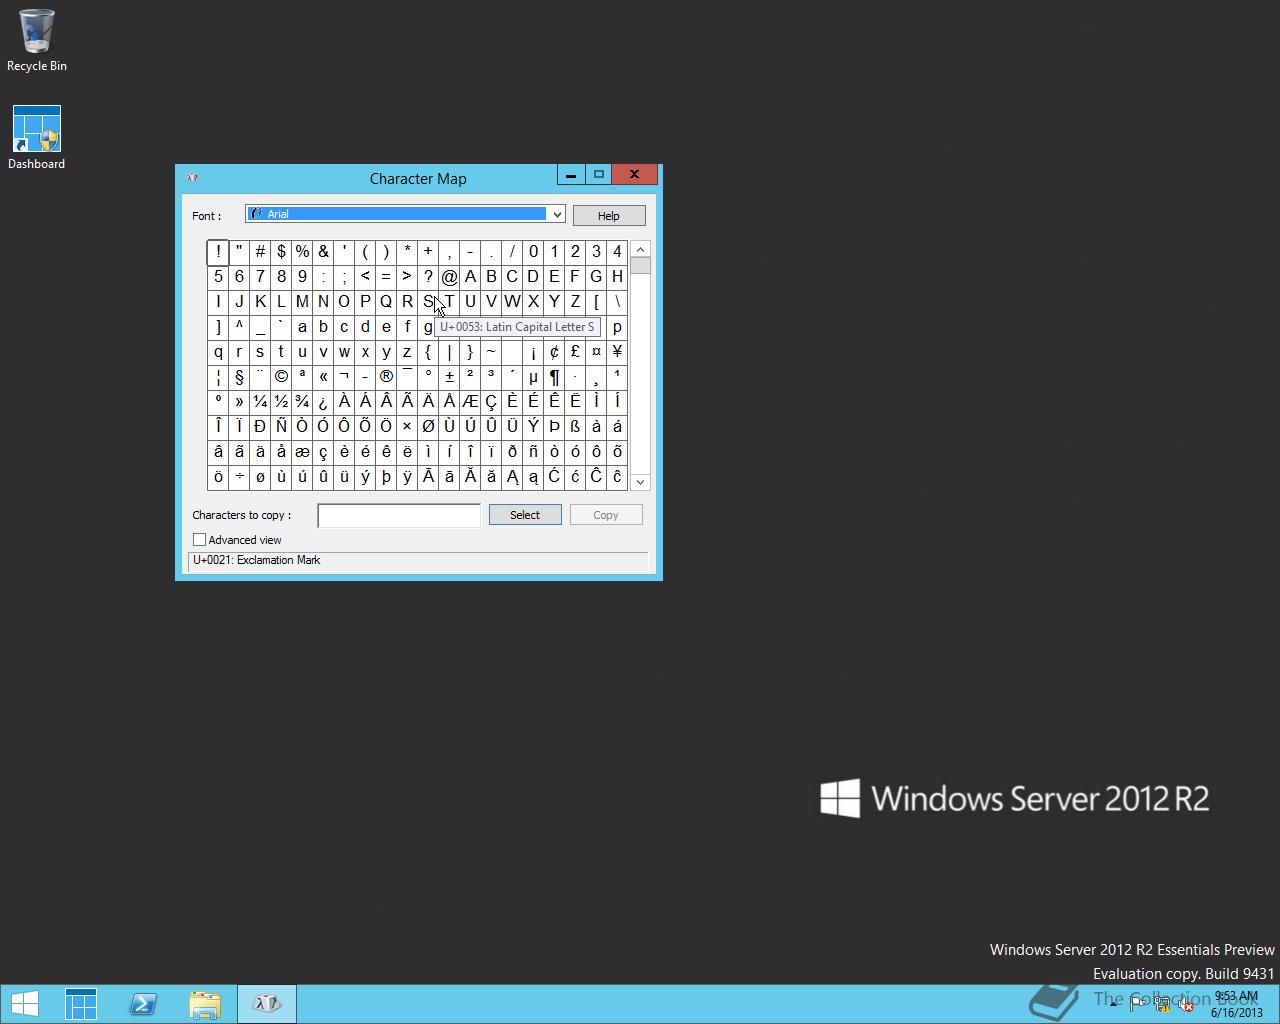Select the Ø capital O with stroke
Image resolution: width=1280 pixels, height=1024 pixels.
[428, 427]
